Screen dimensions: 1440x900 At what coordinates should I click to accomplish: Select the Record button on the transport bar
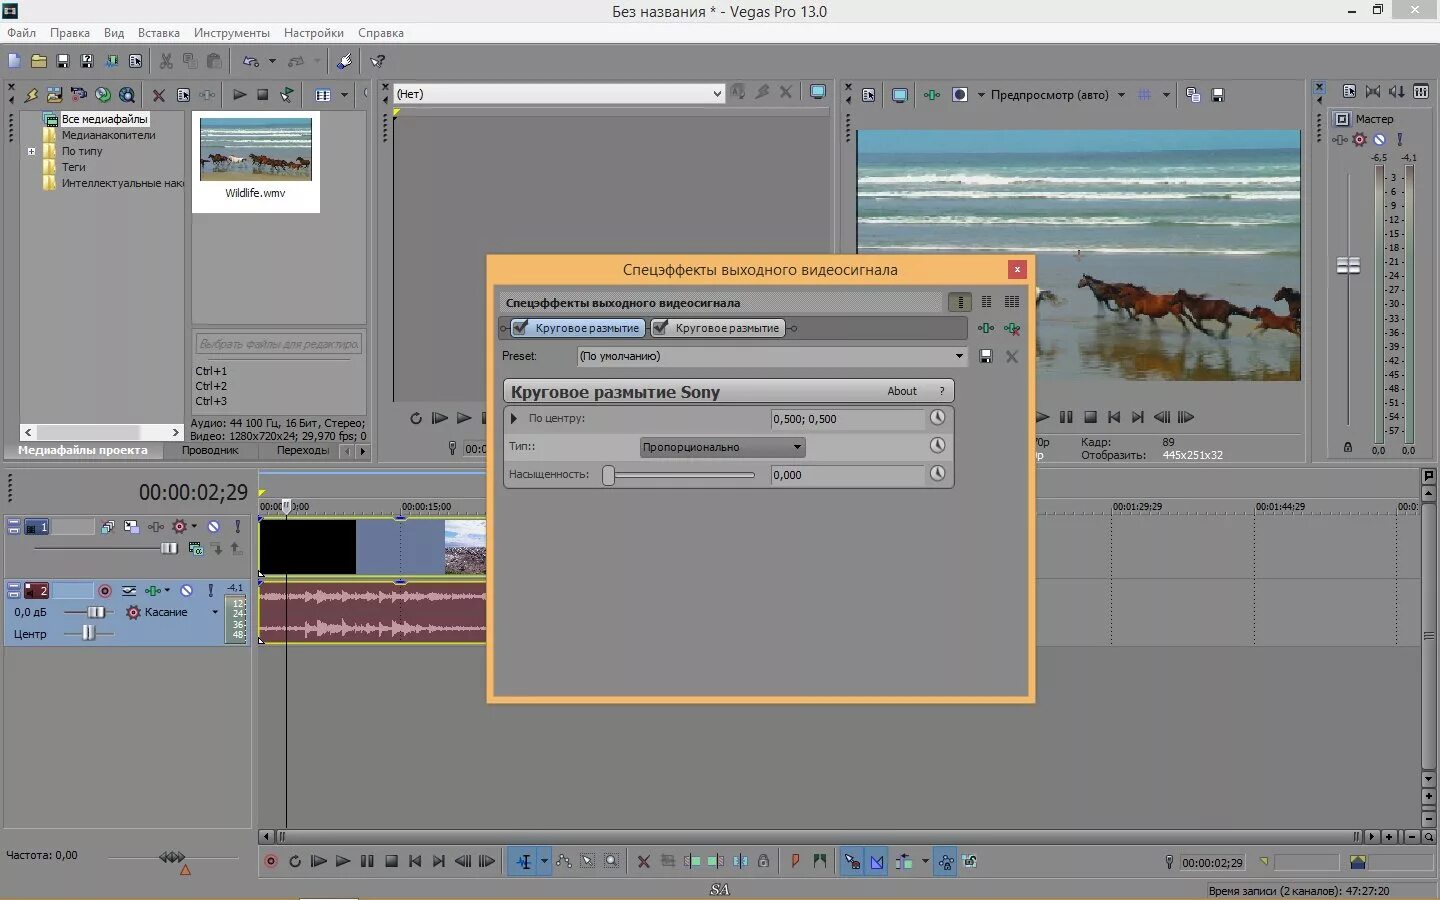pos(269,861)
